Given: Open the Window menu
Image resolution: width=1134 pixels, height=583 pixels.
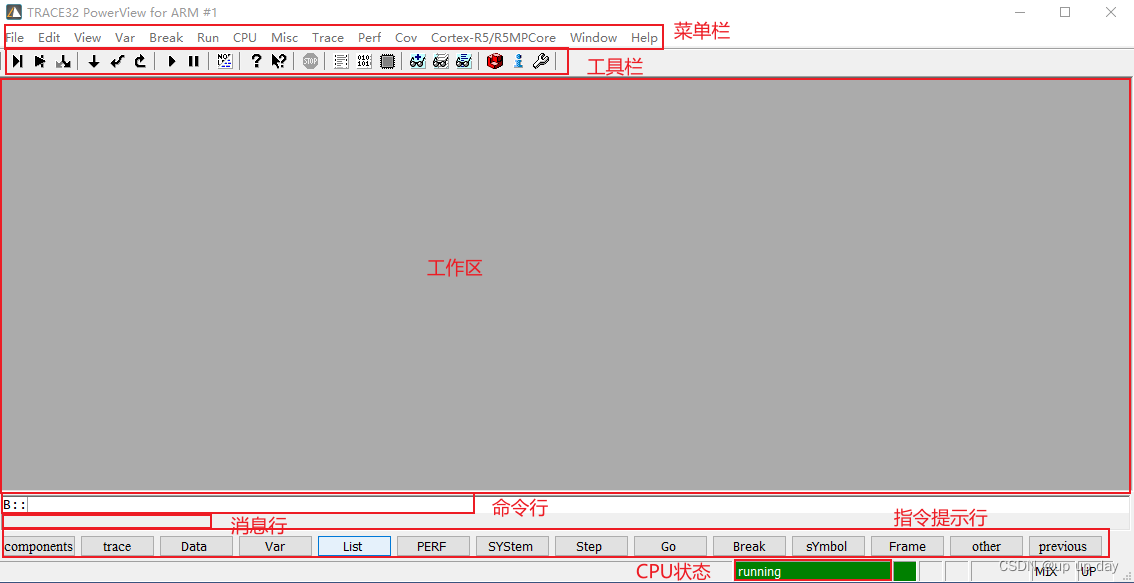Looking at the screenshot, I should tap(593, 38).
